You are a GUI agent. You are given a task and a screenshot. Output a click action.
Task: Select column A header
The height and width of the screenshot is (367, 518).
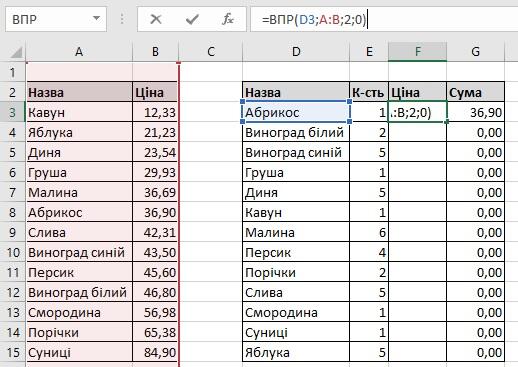(x=79, y=52)
